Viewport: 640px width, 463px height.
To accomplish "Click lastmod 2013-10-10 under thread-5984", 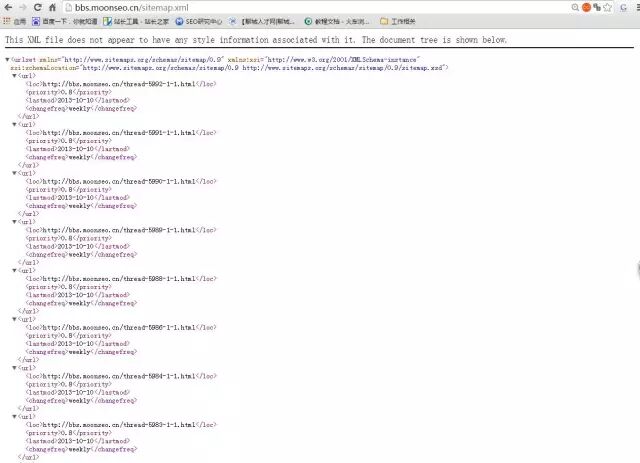I will (x=78, y=392).
